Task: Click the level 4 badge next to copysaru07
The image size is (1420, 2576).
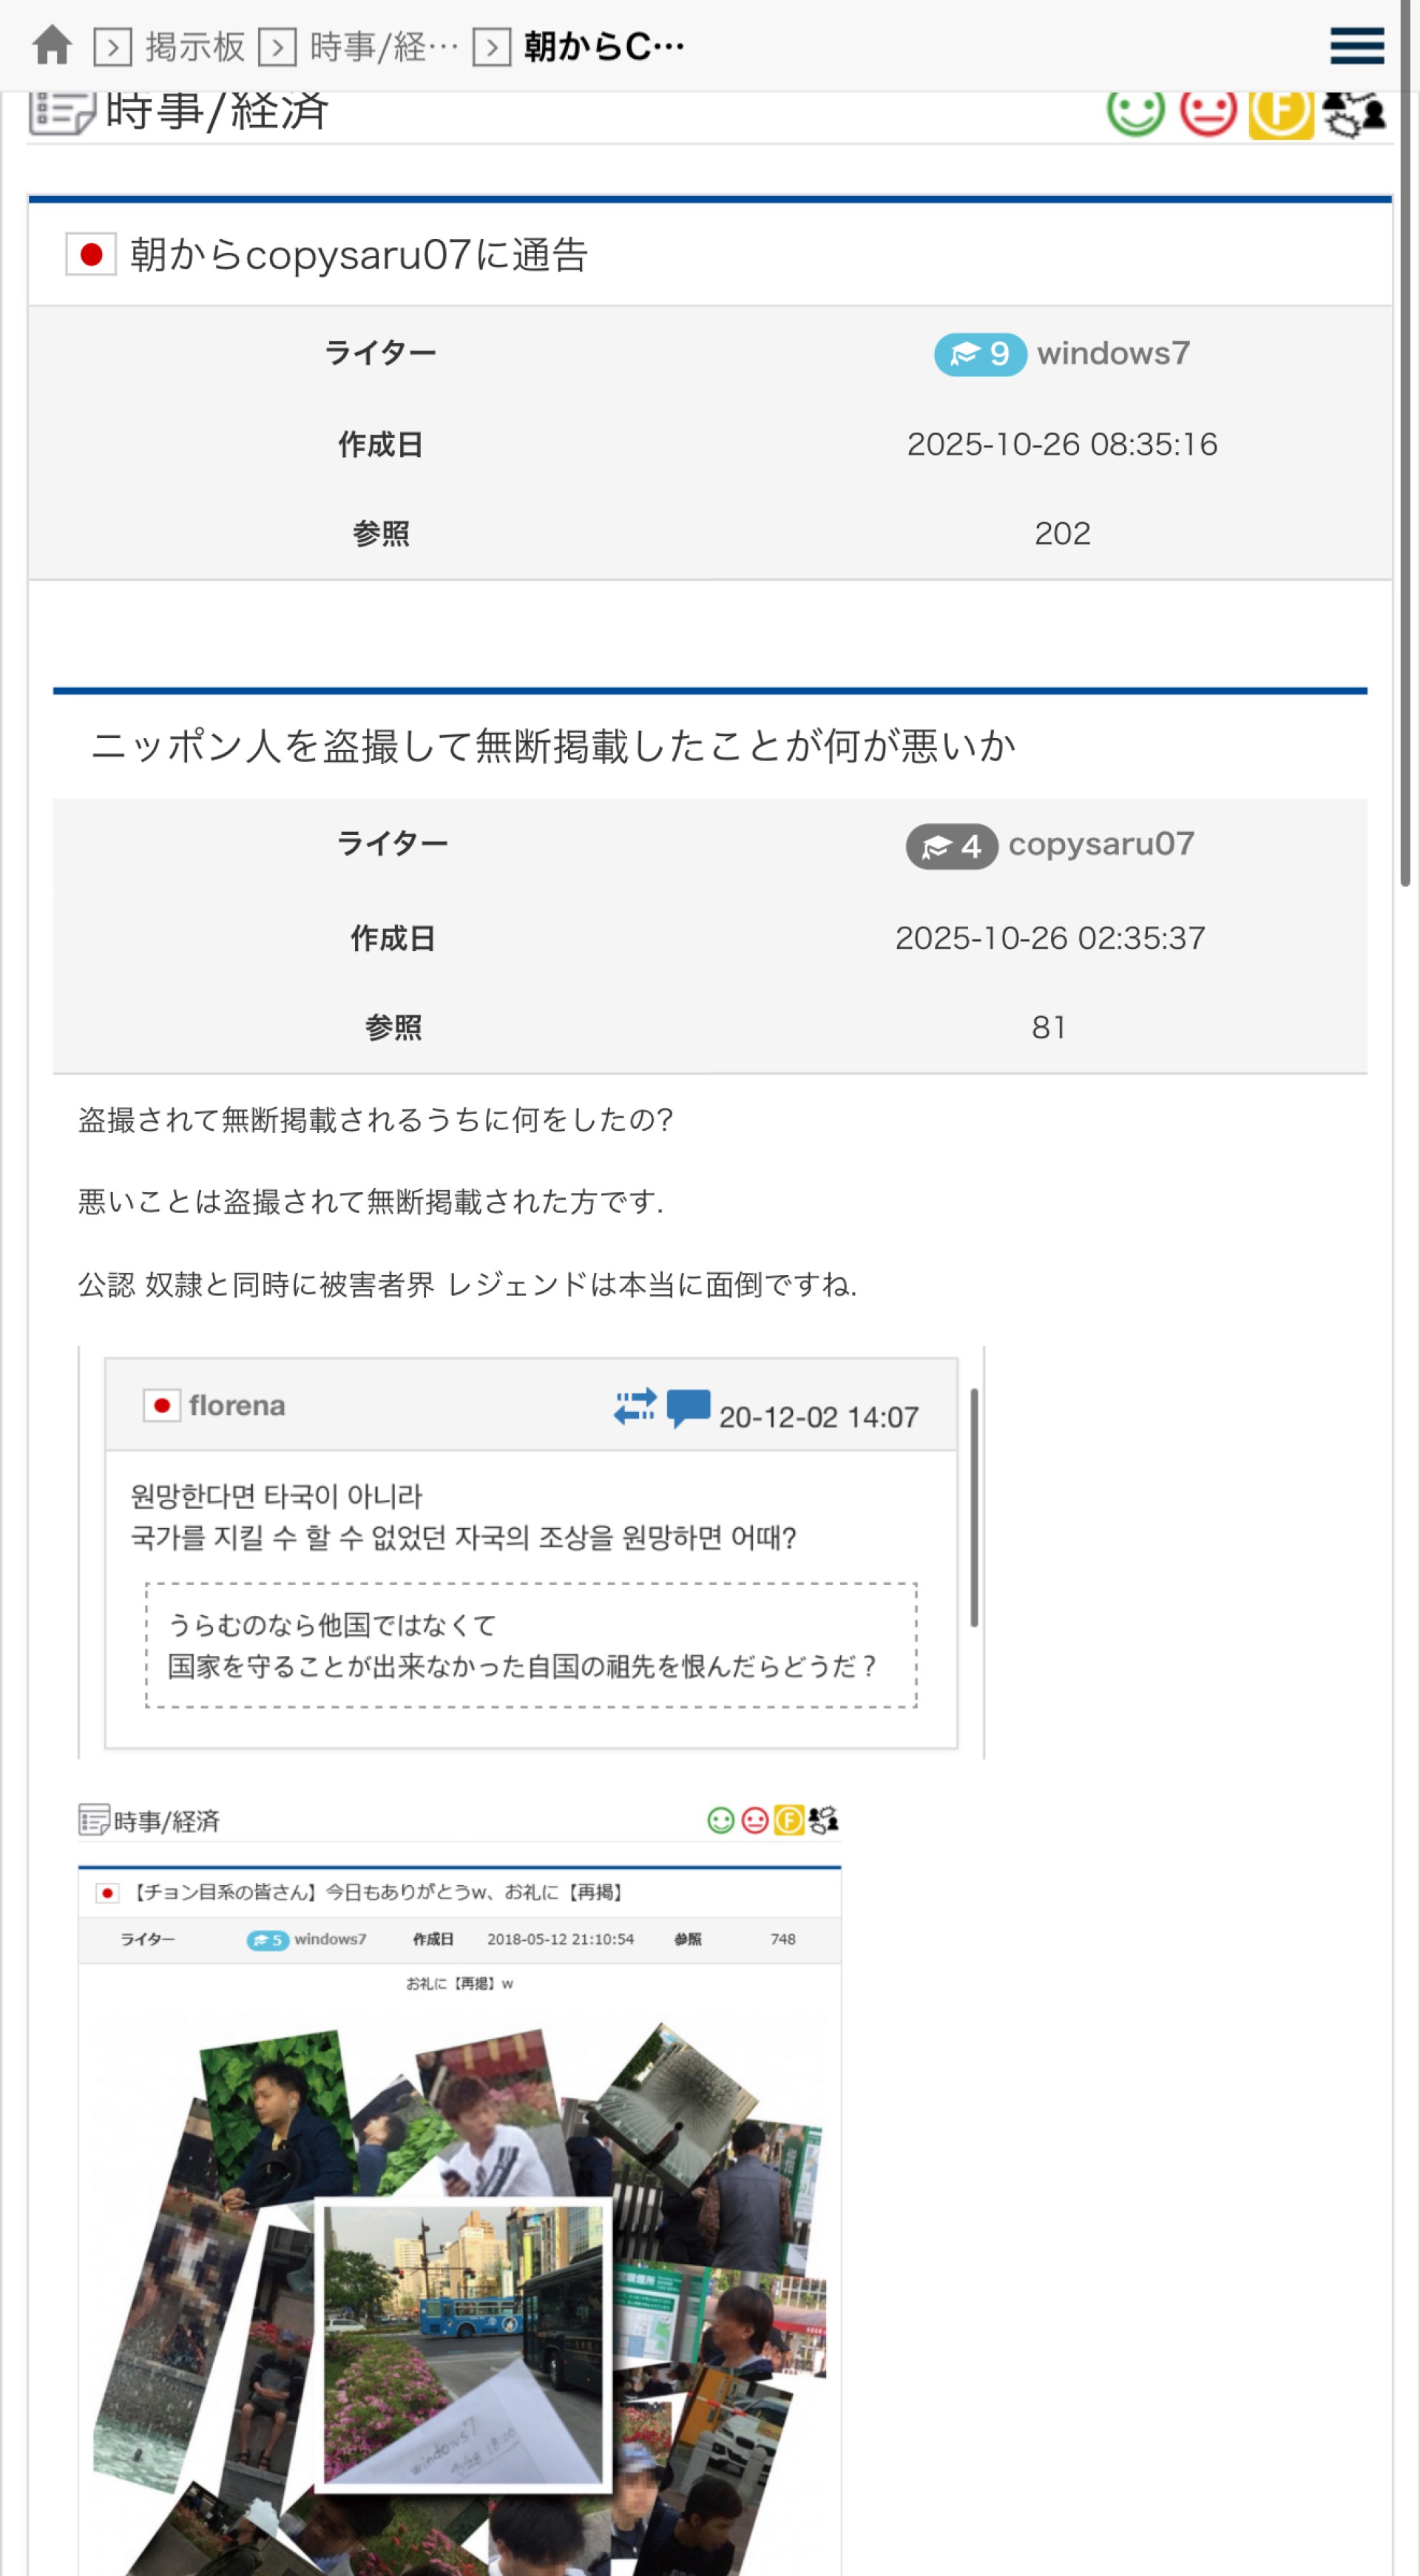Action: click(951, 847)
